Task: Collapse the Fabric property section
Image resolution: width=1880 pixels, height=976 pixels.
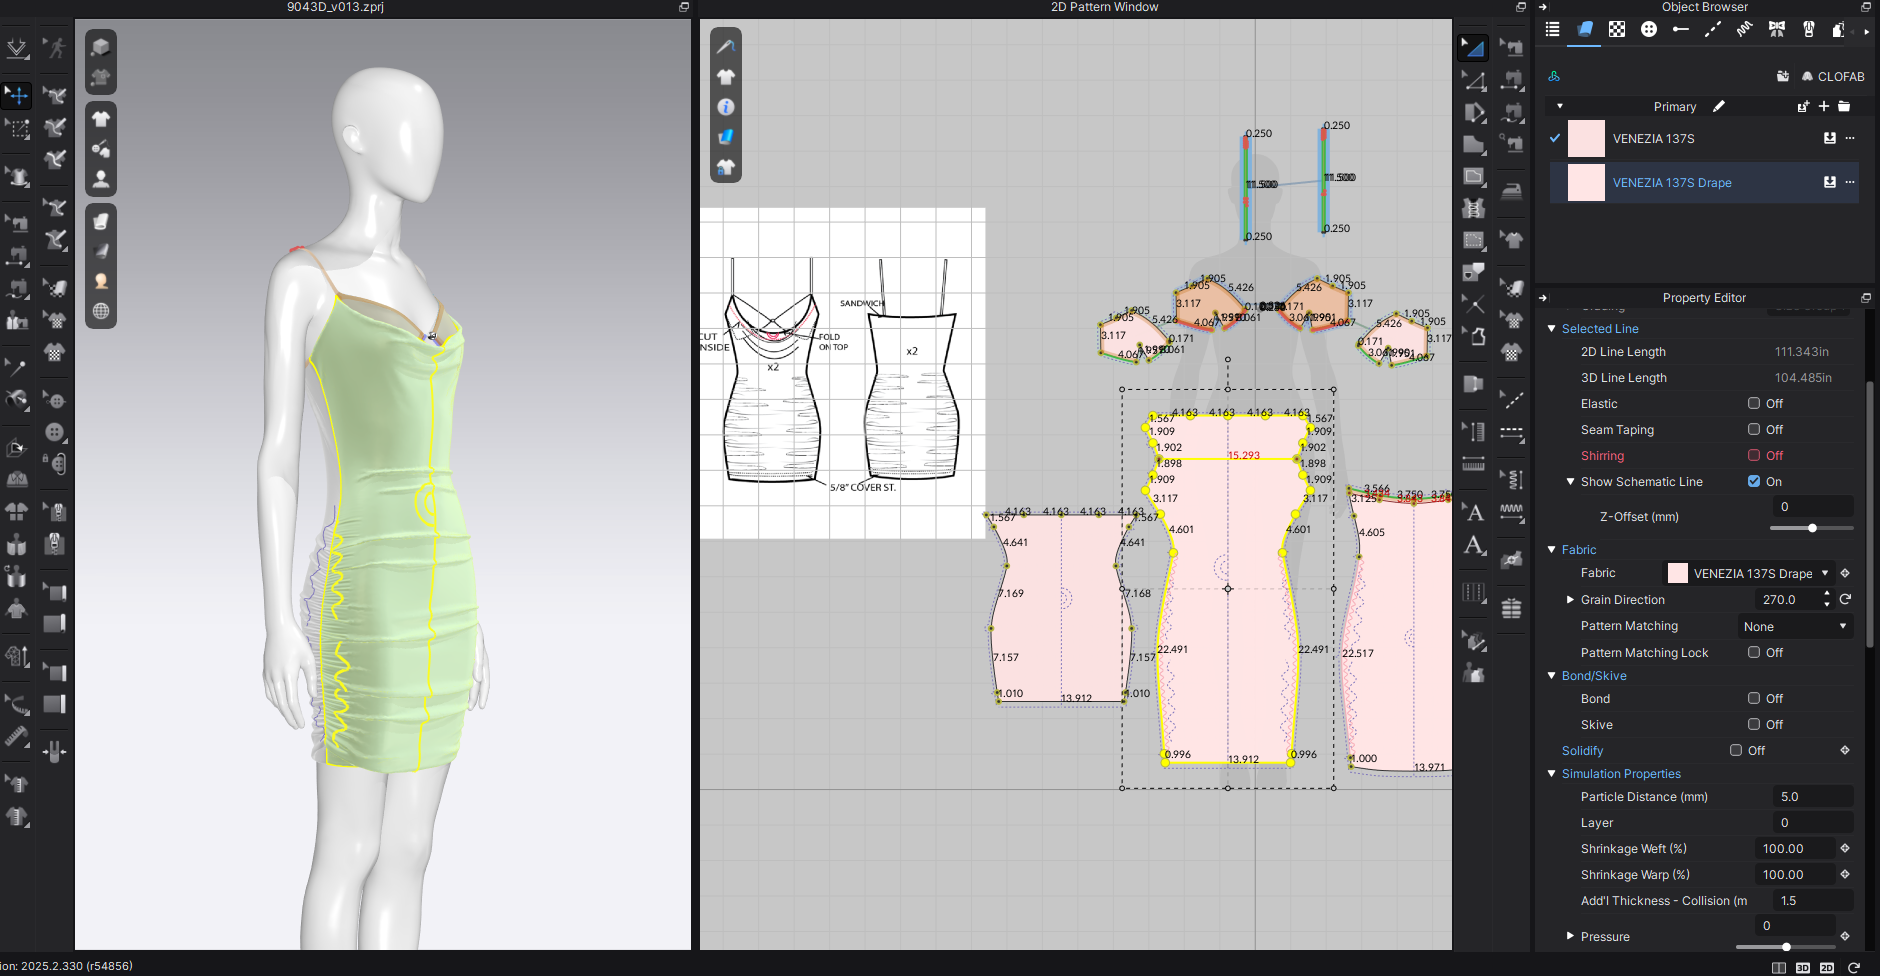Action: [x=1552, y=550]
